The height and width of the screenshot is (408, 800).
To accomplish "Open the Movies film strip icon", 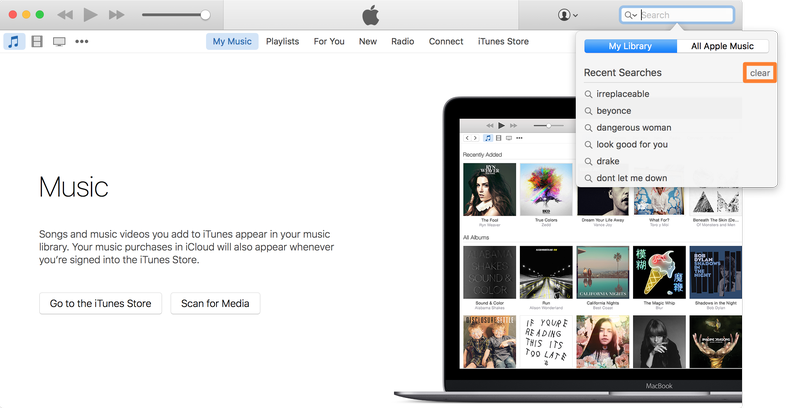I will [x=37, y=41].
